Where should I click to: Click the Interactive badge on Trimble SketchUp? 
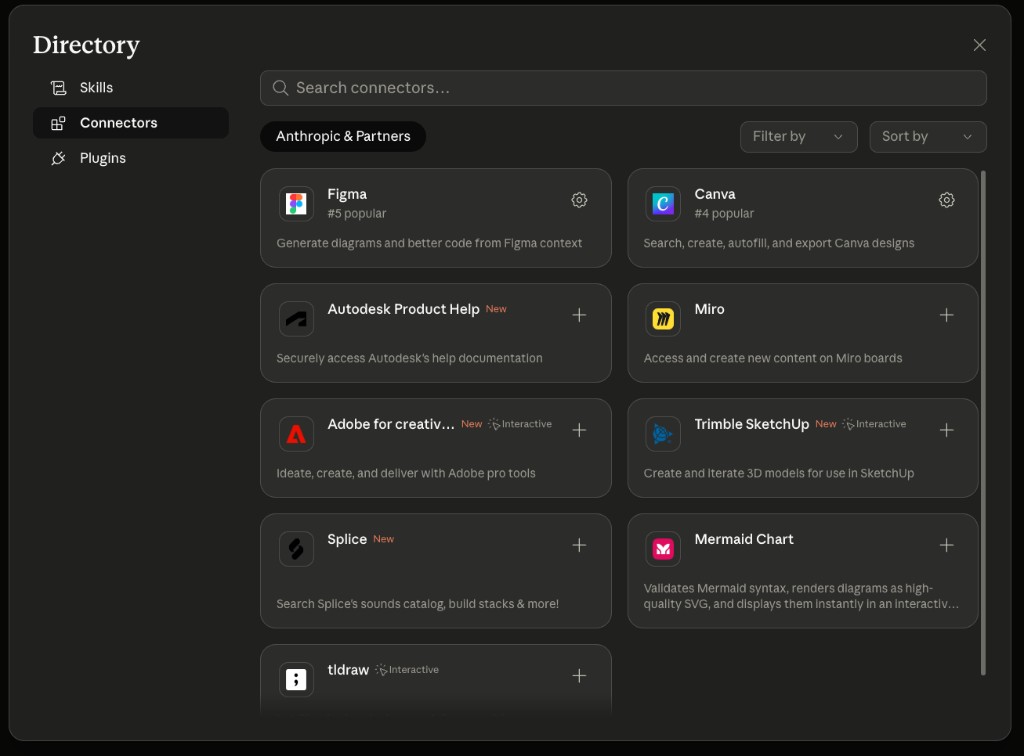click(874, 424)
